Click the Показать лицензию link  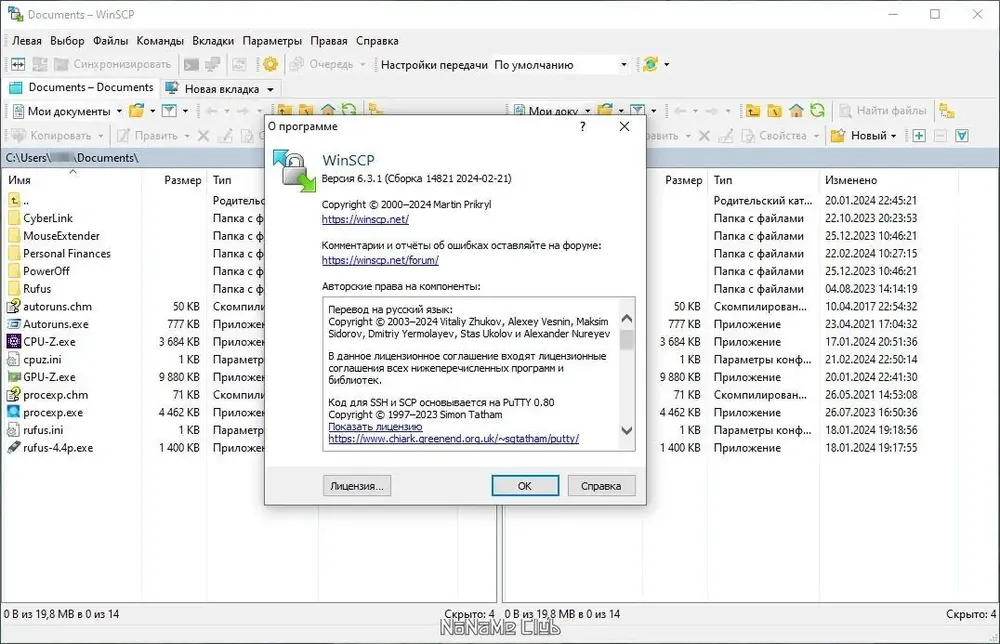[375, 427]
